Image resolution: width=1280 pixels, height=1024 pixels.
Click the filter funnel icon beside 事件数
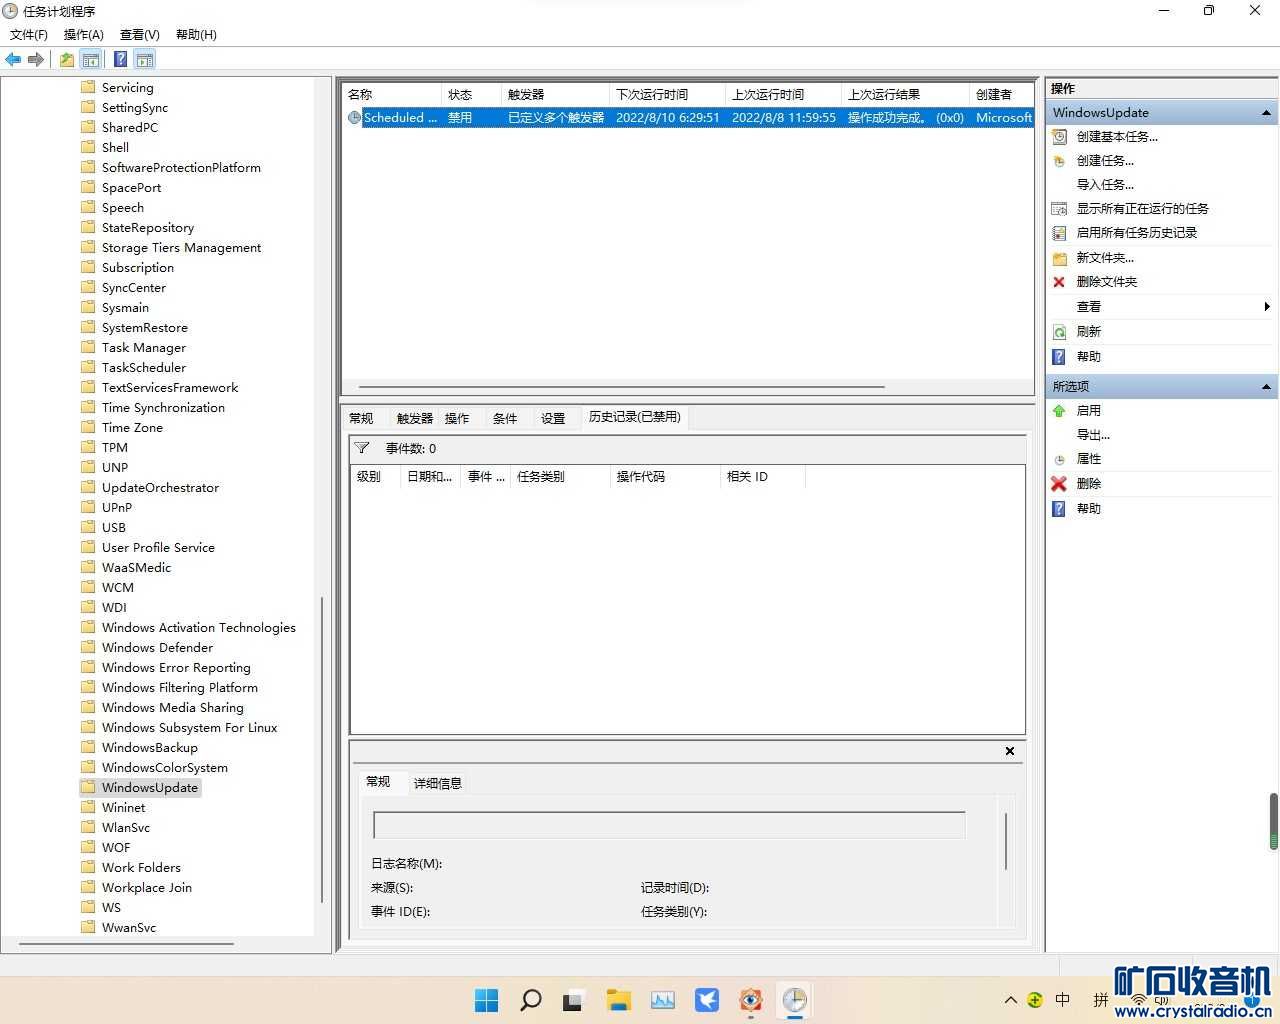click(362, 448)
